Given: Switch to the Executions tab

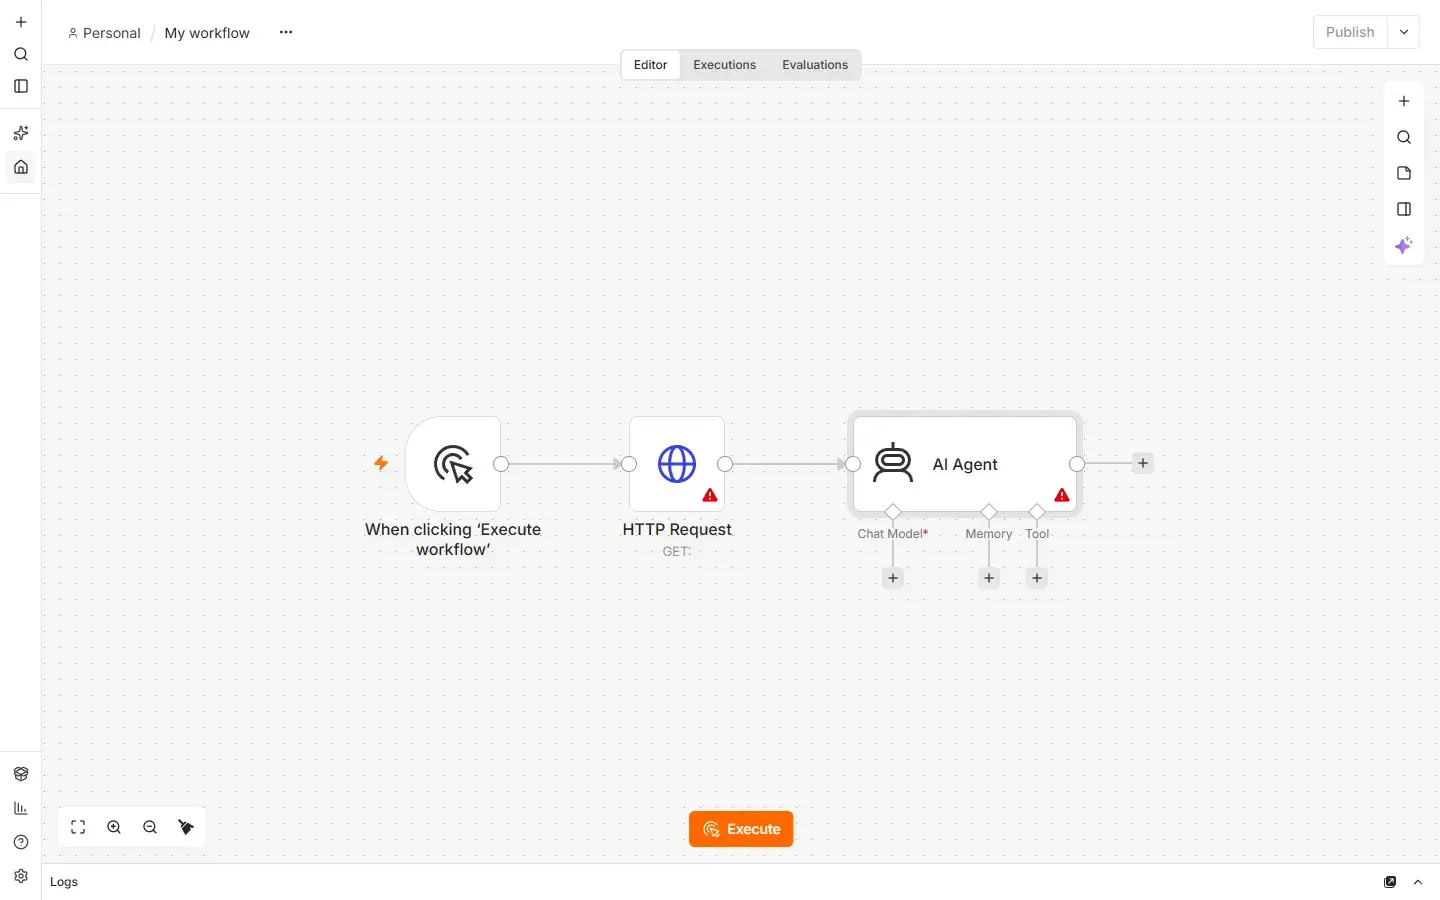Looking at the screenshot, I should (x=725, y=65).
